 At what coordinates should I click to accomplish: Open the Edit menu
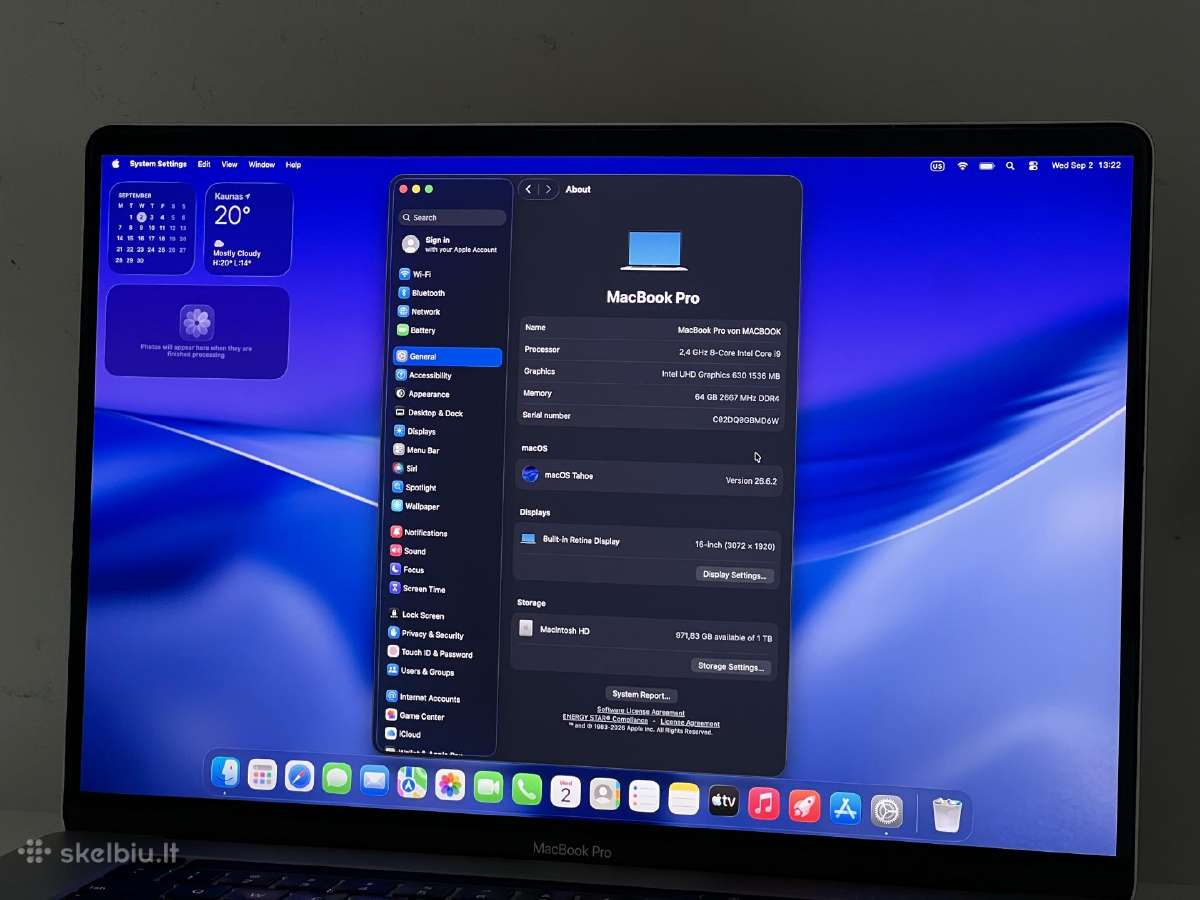[x=204, y=164]
